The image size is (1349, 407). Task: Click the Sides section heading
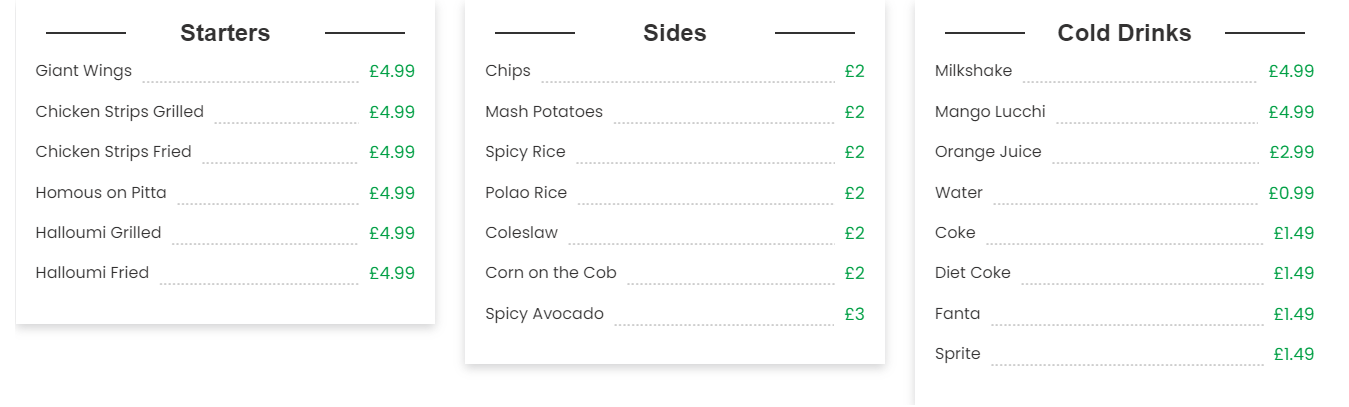pyautogui.click(x=675, y=33)
